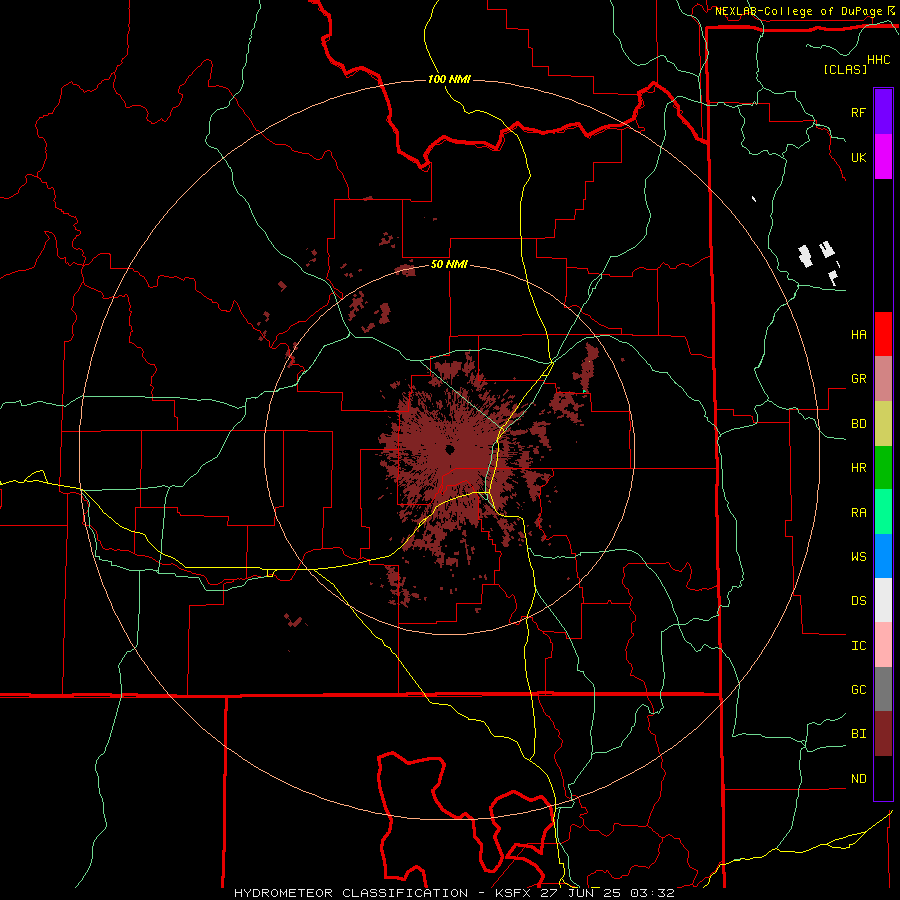This screenshot has height=900, width=900.
Task: Select the IC light pink legend swatch
Action: point(883,645)
